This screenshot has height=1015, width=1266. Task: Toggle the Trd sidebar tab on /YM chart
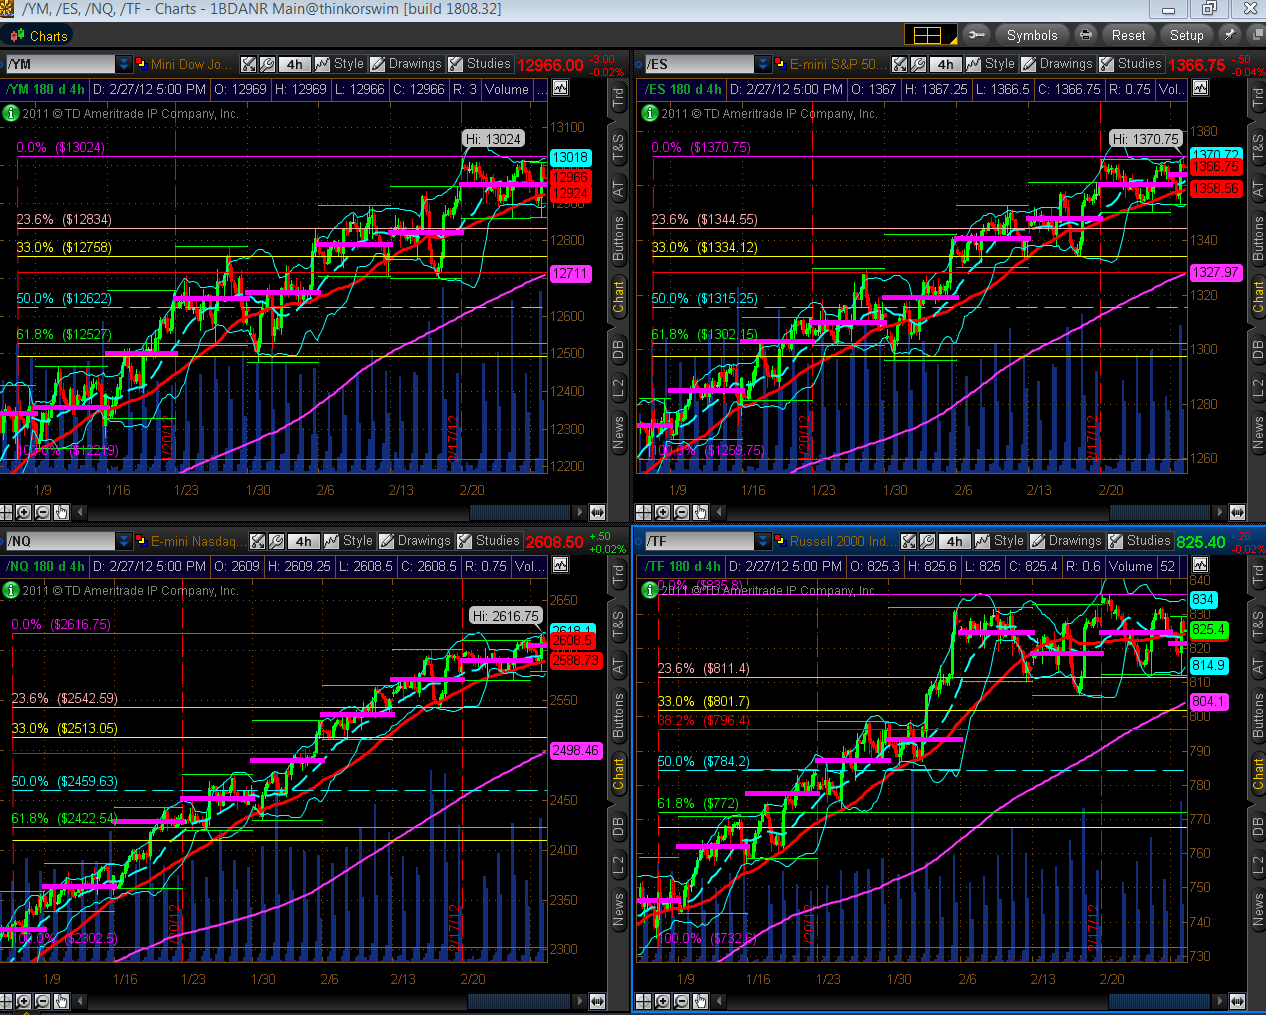(618, 97)
